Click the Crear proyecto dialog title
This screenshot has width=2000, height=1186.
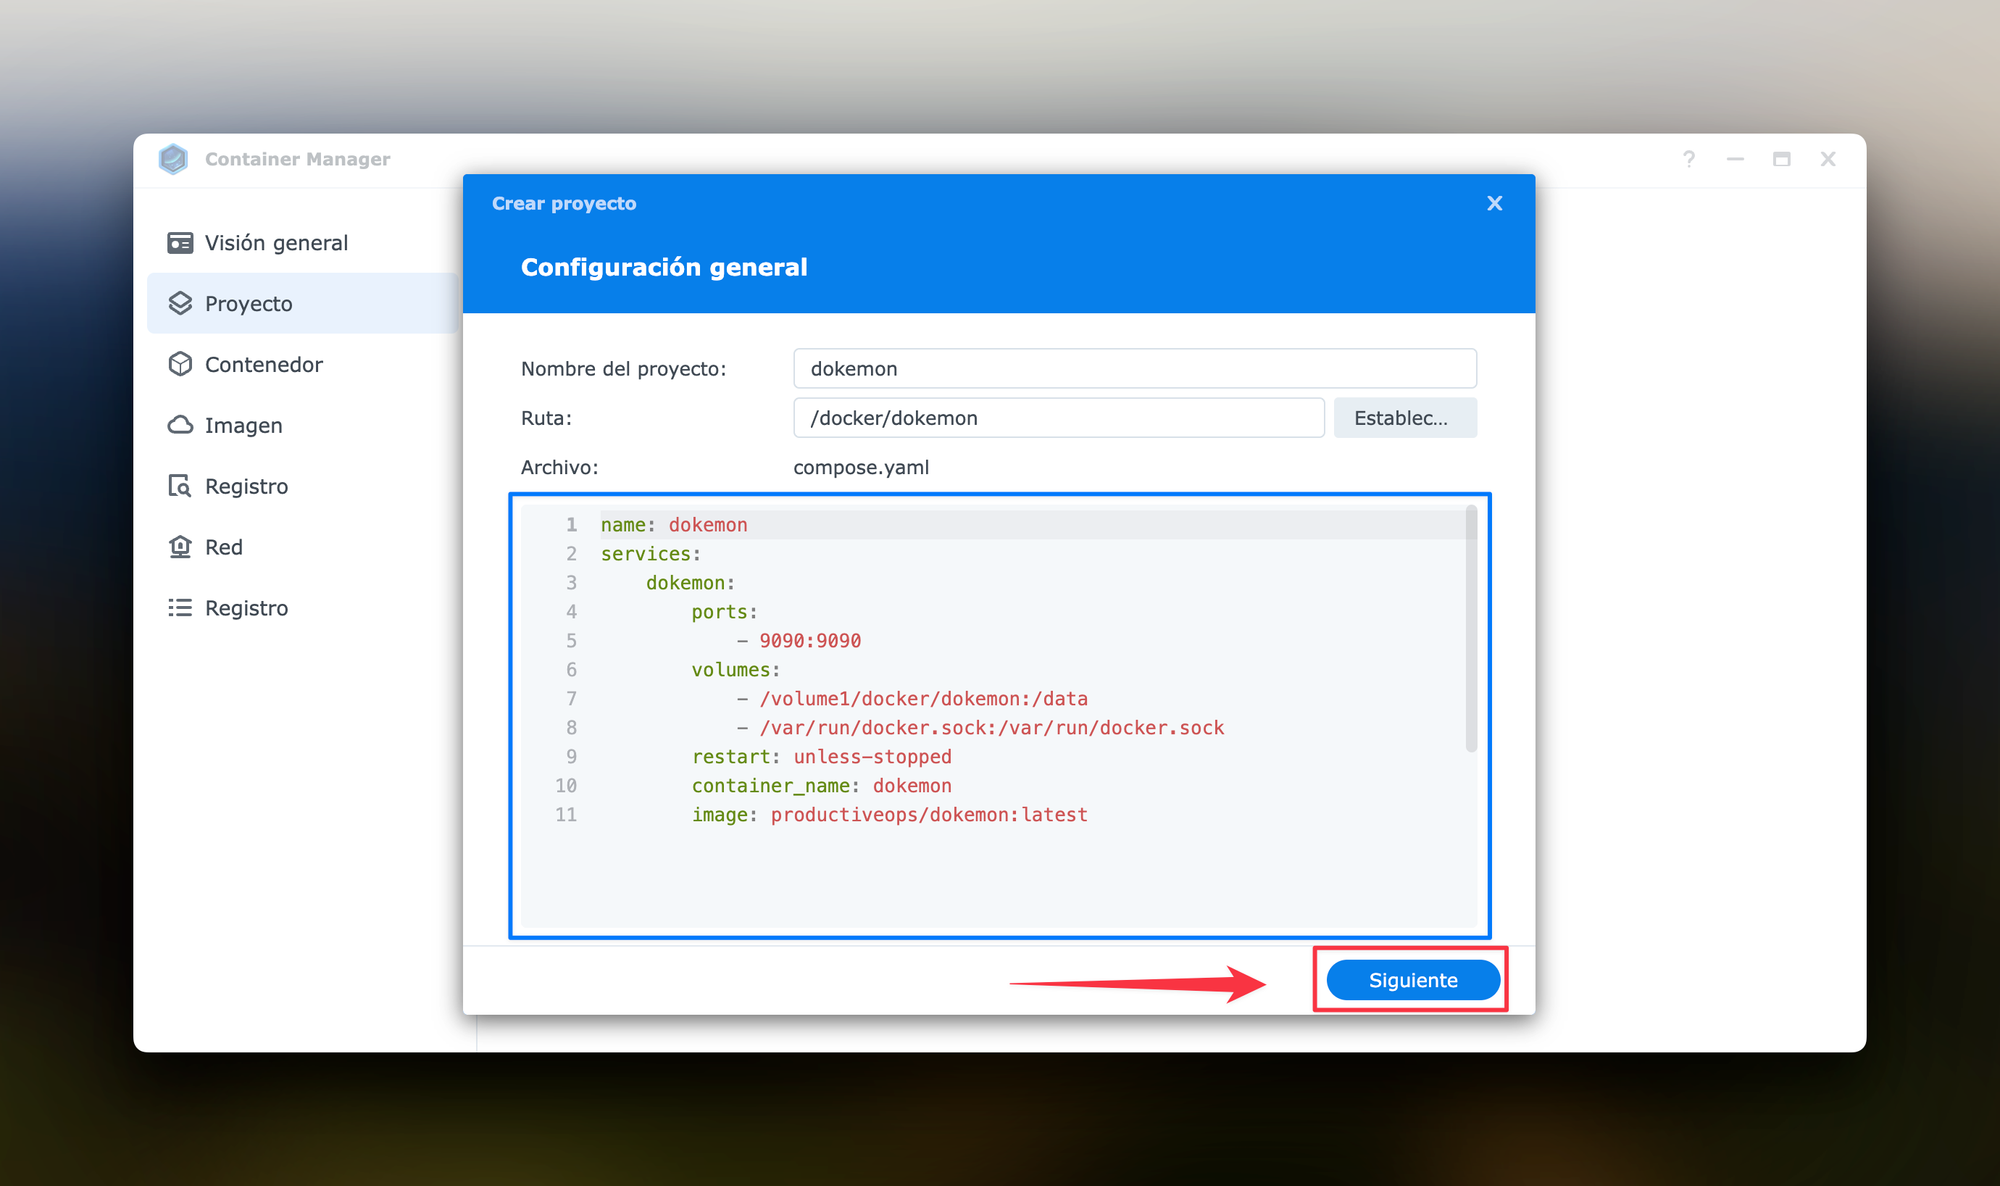[x=564, y=203]
